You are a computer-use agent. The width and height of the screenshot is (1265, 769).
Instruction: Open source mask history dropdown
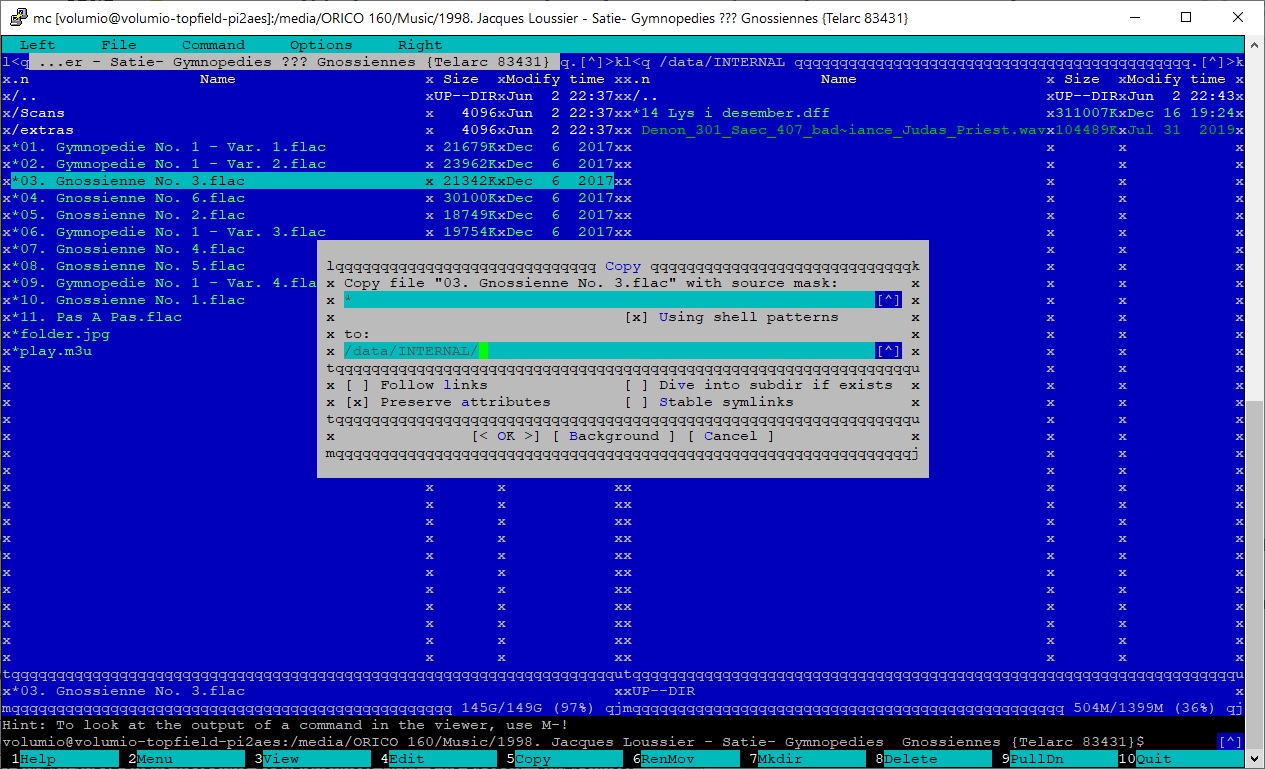[888, 300]
